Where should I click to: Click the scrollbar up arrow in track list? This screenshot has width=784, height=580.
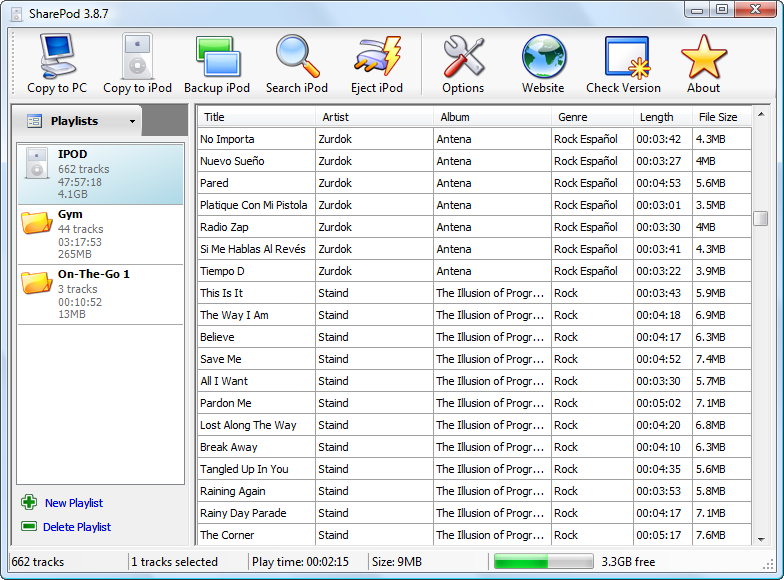pos(761,114)
